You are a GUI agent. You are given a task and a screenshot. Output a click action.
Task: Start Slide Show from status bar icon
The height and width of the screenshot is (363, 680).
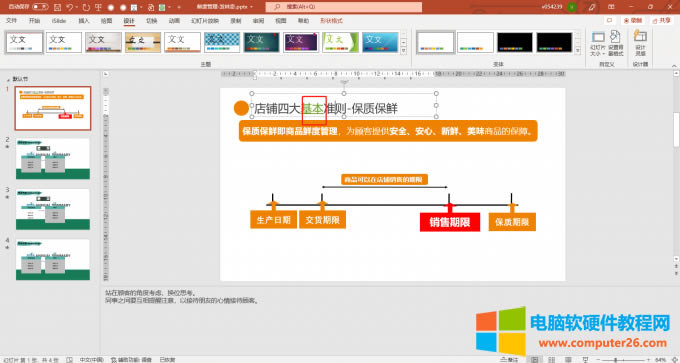(585, 360)
